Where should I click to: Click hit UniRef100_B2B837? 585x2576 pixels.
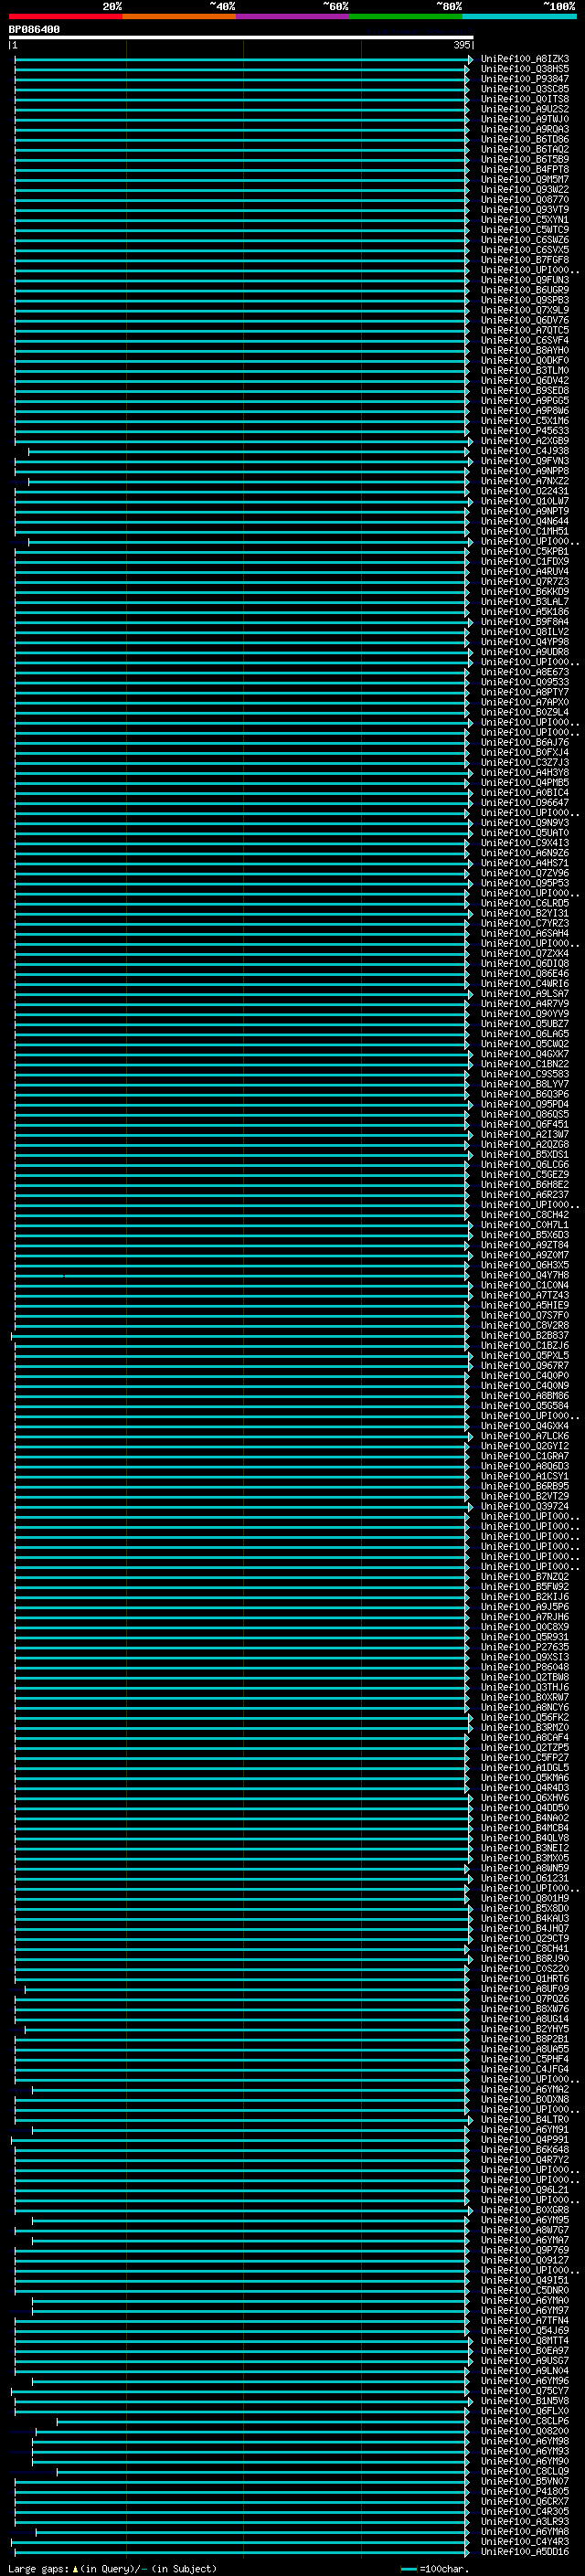click(x=525, y=1336)
